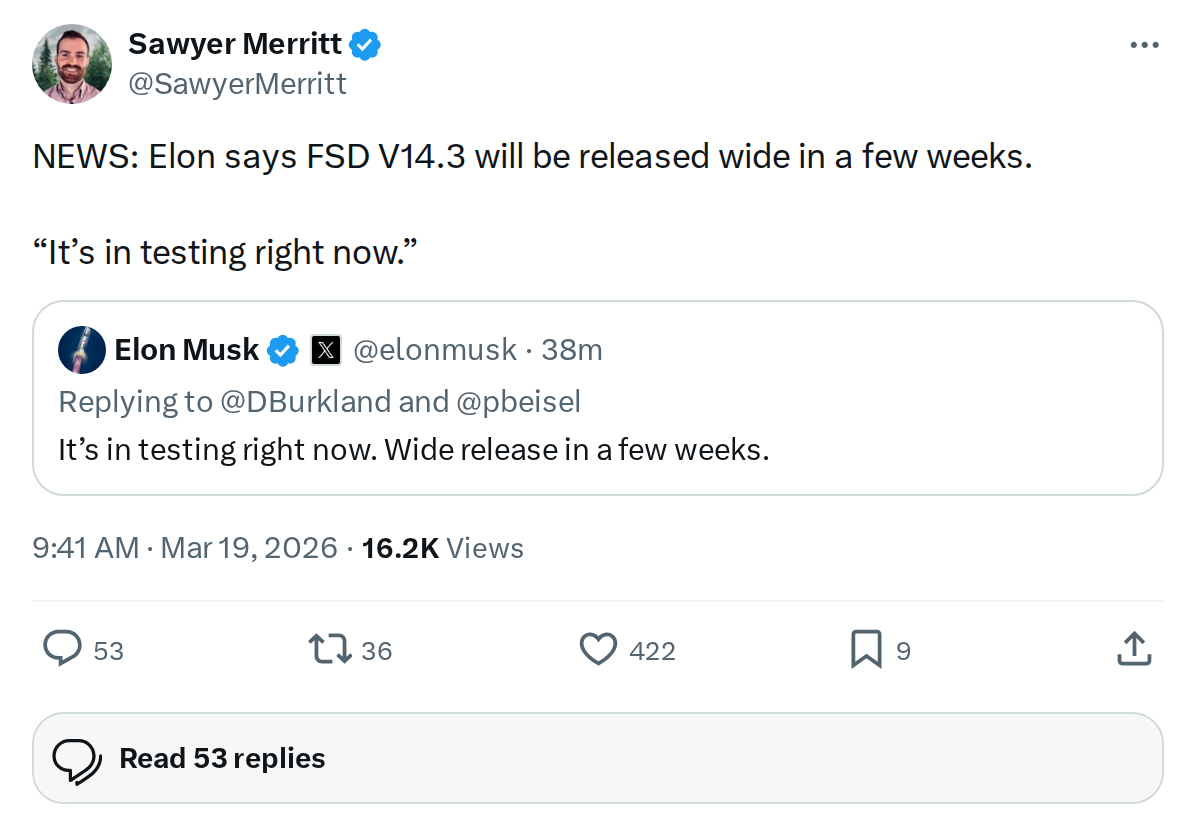Open Sawyer Merritt's profile via his avatar

point(71,62)
